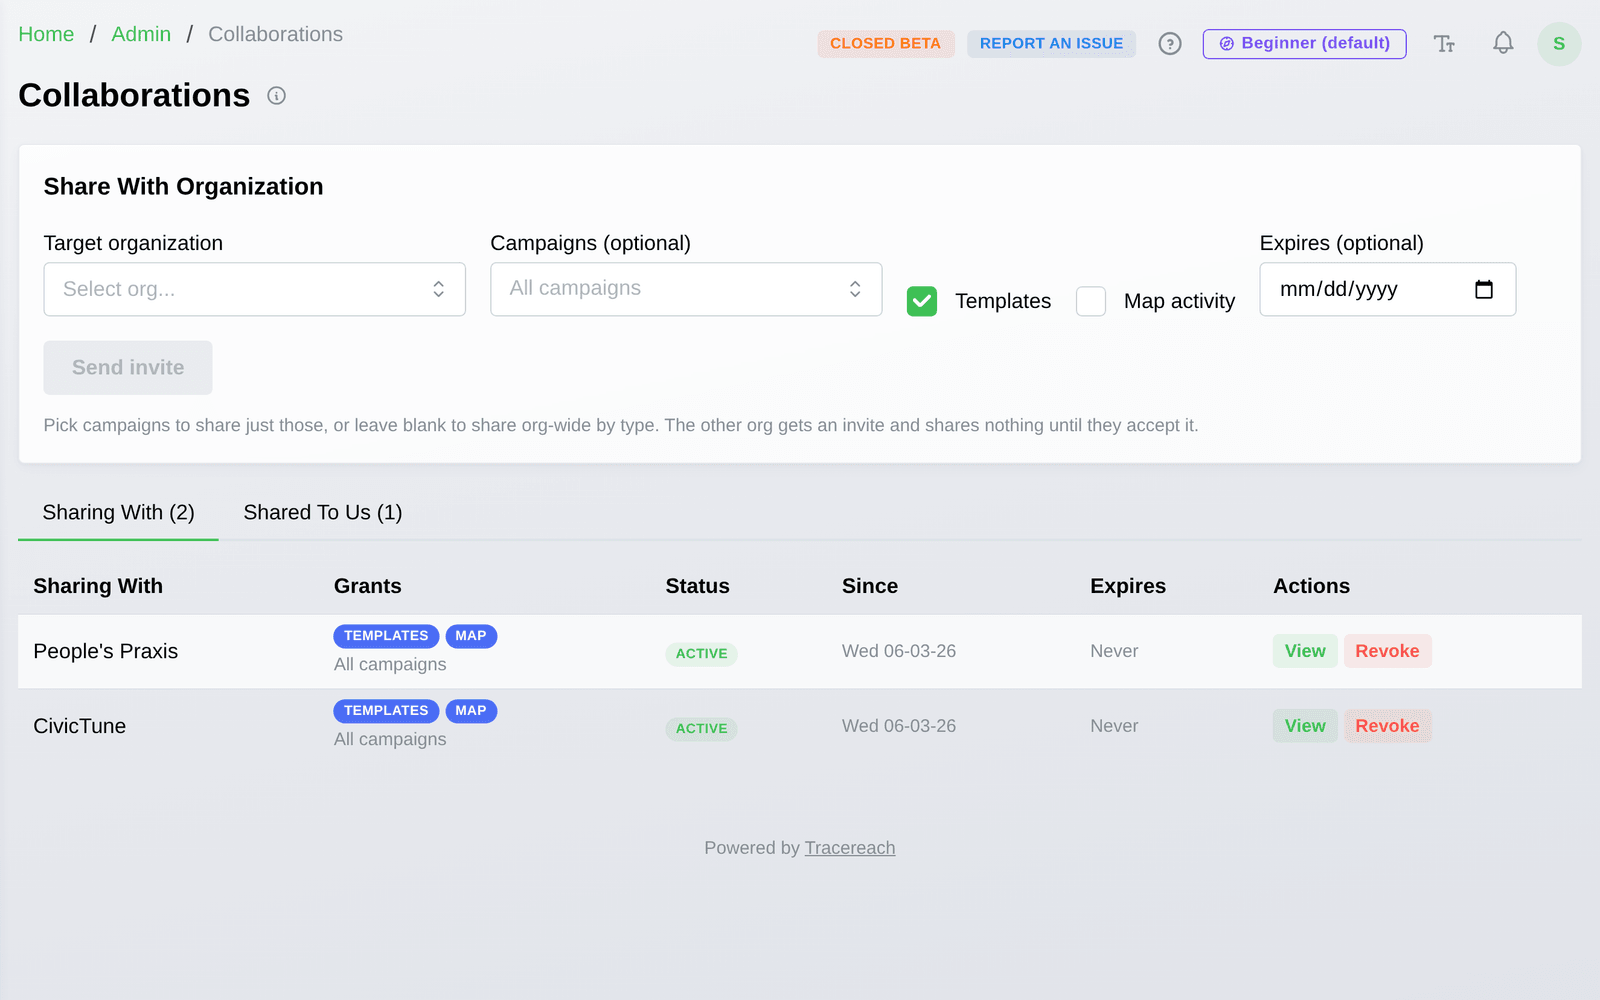Switch to the Sharing With (2) tab
1600x1000 pixels.
118,513
